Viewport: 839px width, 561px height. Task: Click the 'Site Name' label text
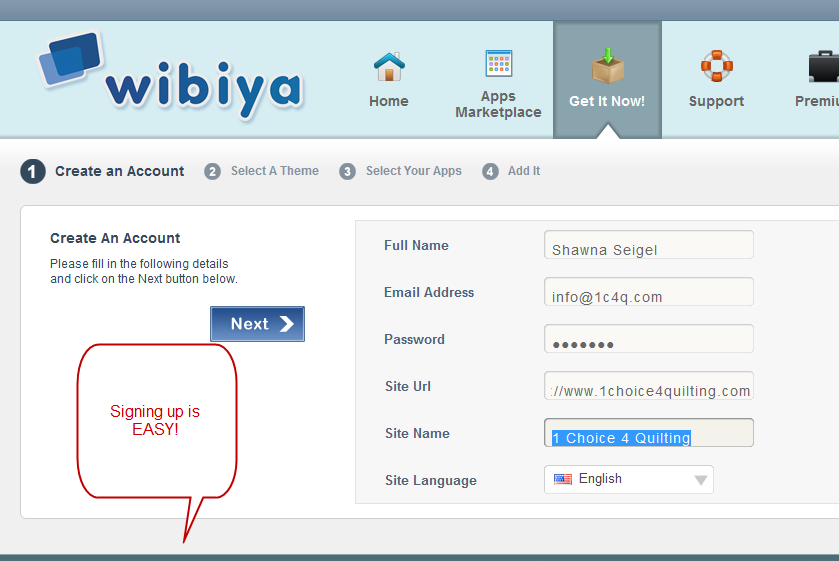[x=417, y=434]
